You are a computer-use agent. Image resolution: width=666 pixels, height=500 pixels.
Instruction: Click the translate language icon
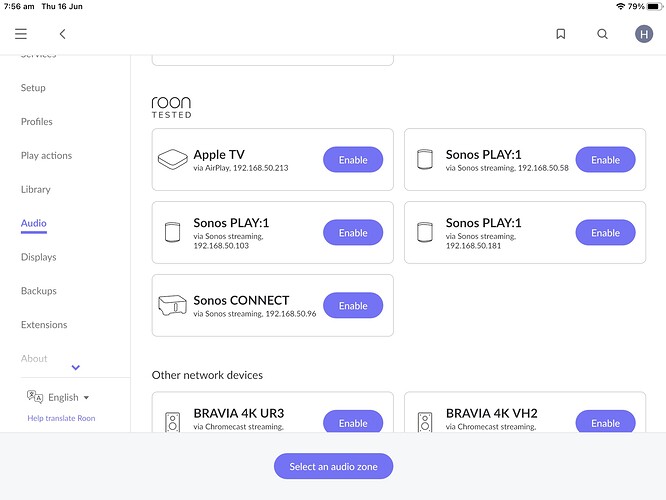[x=35, y=397]
